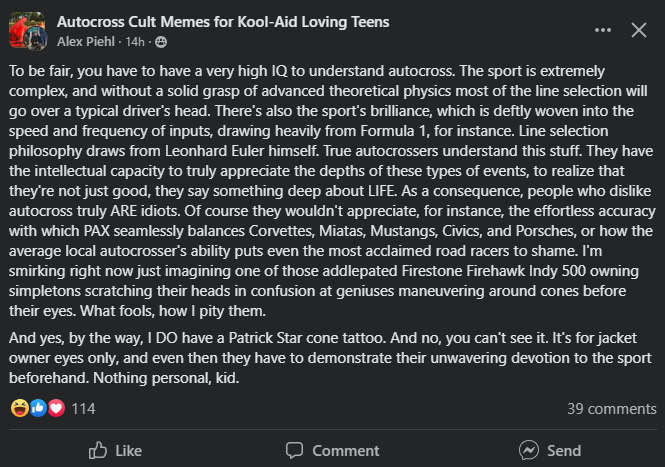
Task: Click the Patrick Star tattoo paragraph
Action: (x=330, y=358)
